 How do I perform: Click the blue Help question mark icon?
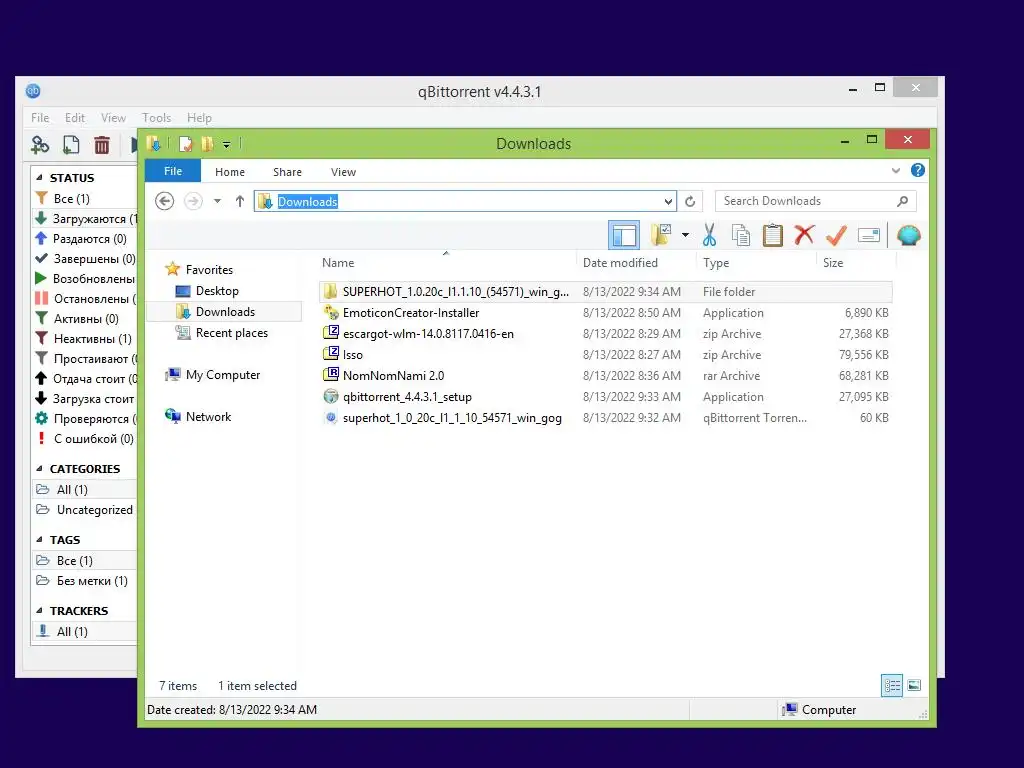point(918,170)
